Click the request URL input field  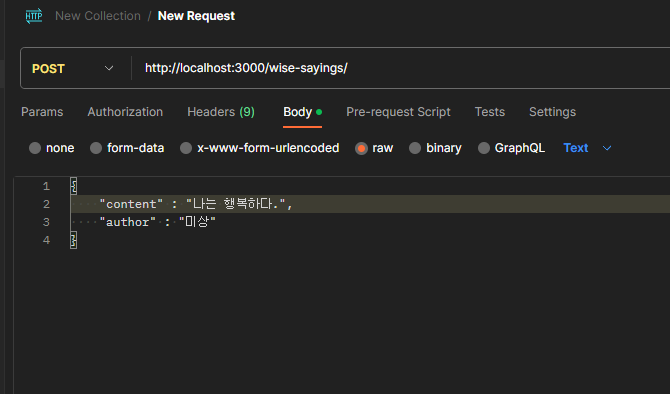pyautogui.click(x=402, y=68)
